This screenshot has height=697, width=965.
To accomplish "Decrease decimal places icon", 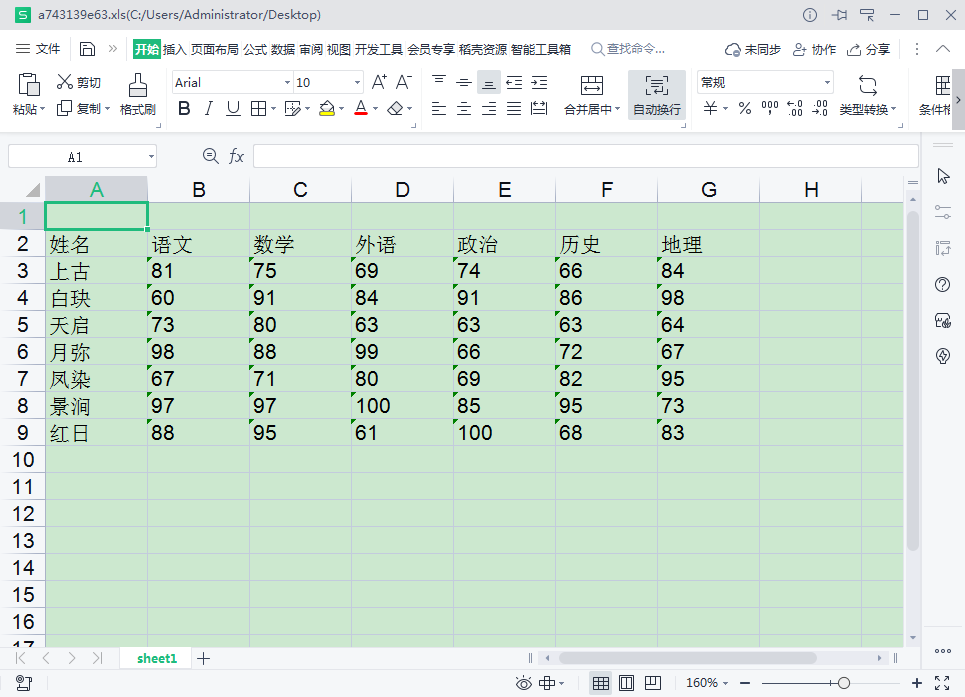I will [820, 109].
